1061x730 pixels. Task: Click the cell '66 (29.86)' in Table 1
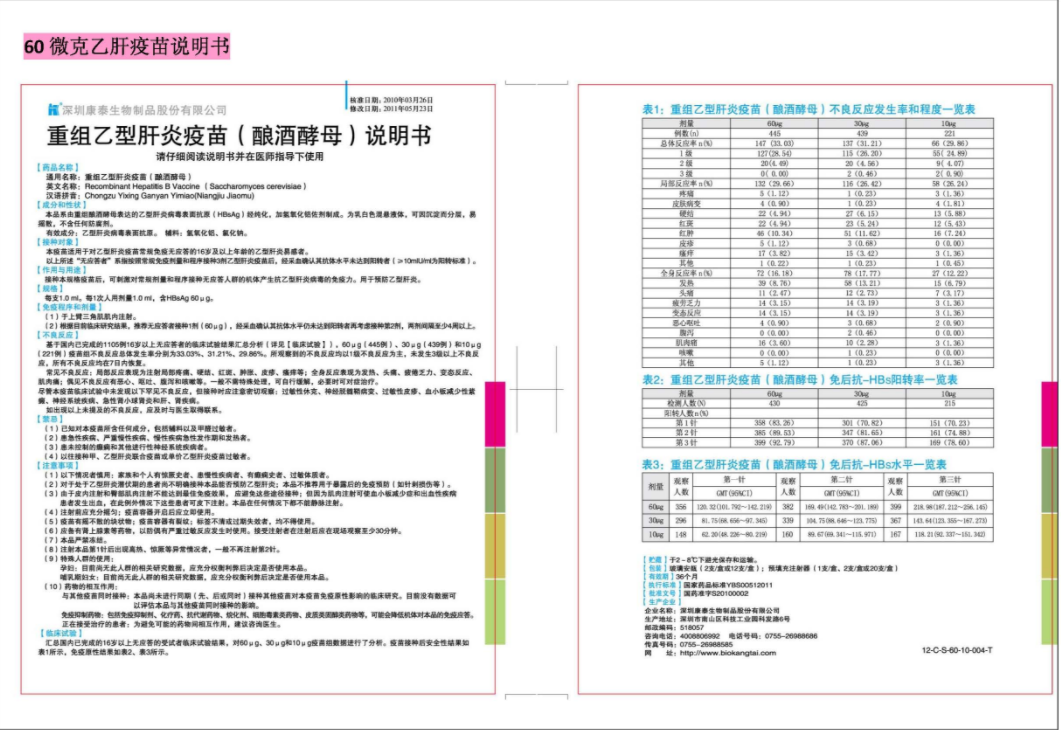pos(949,143)
